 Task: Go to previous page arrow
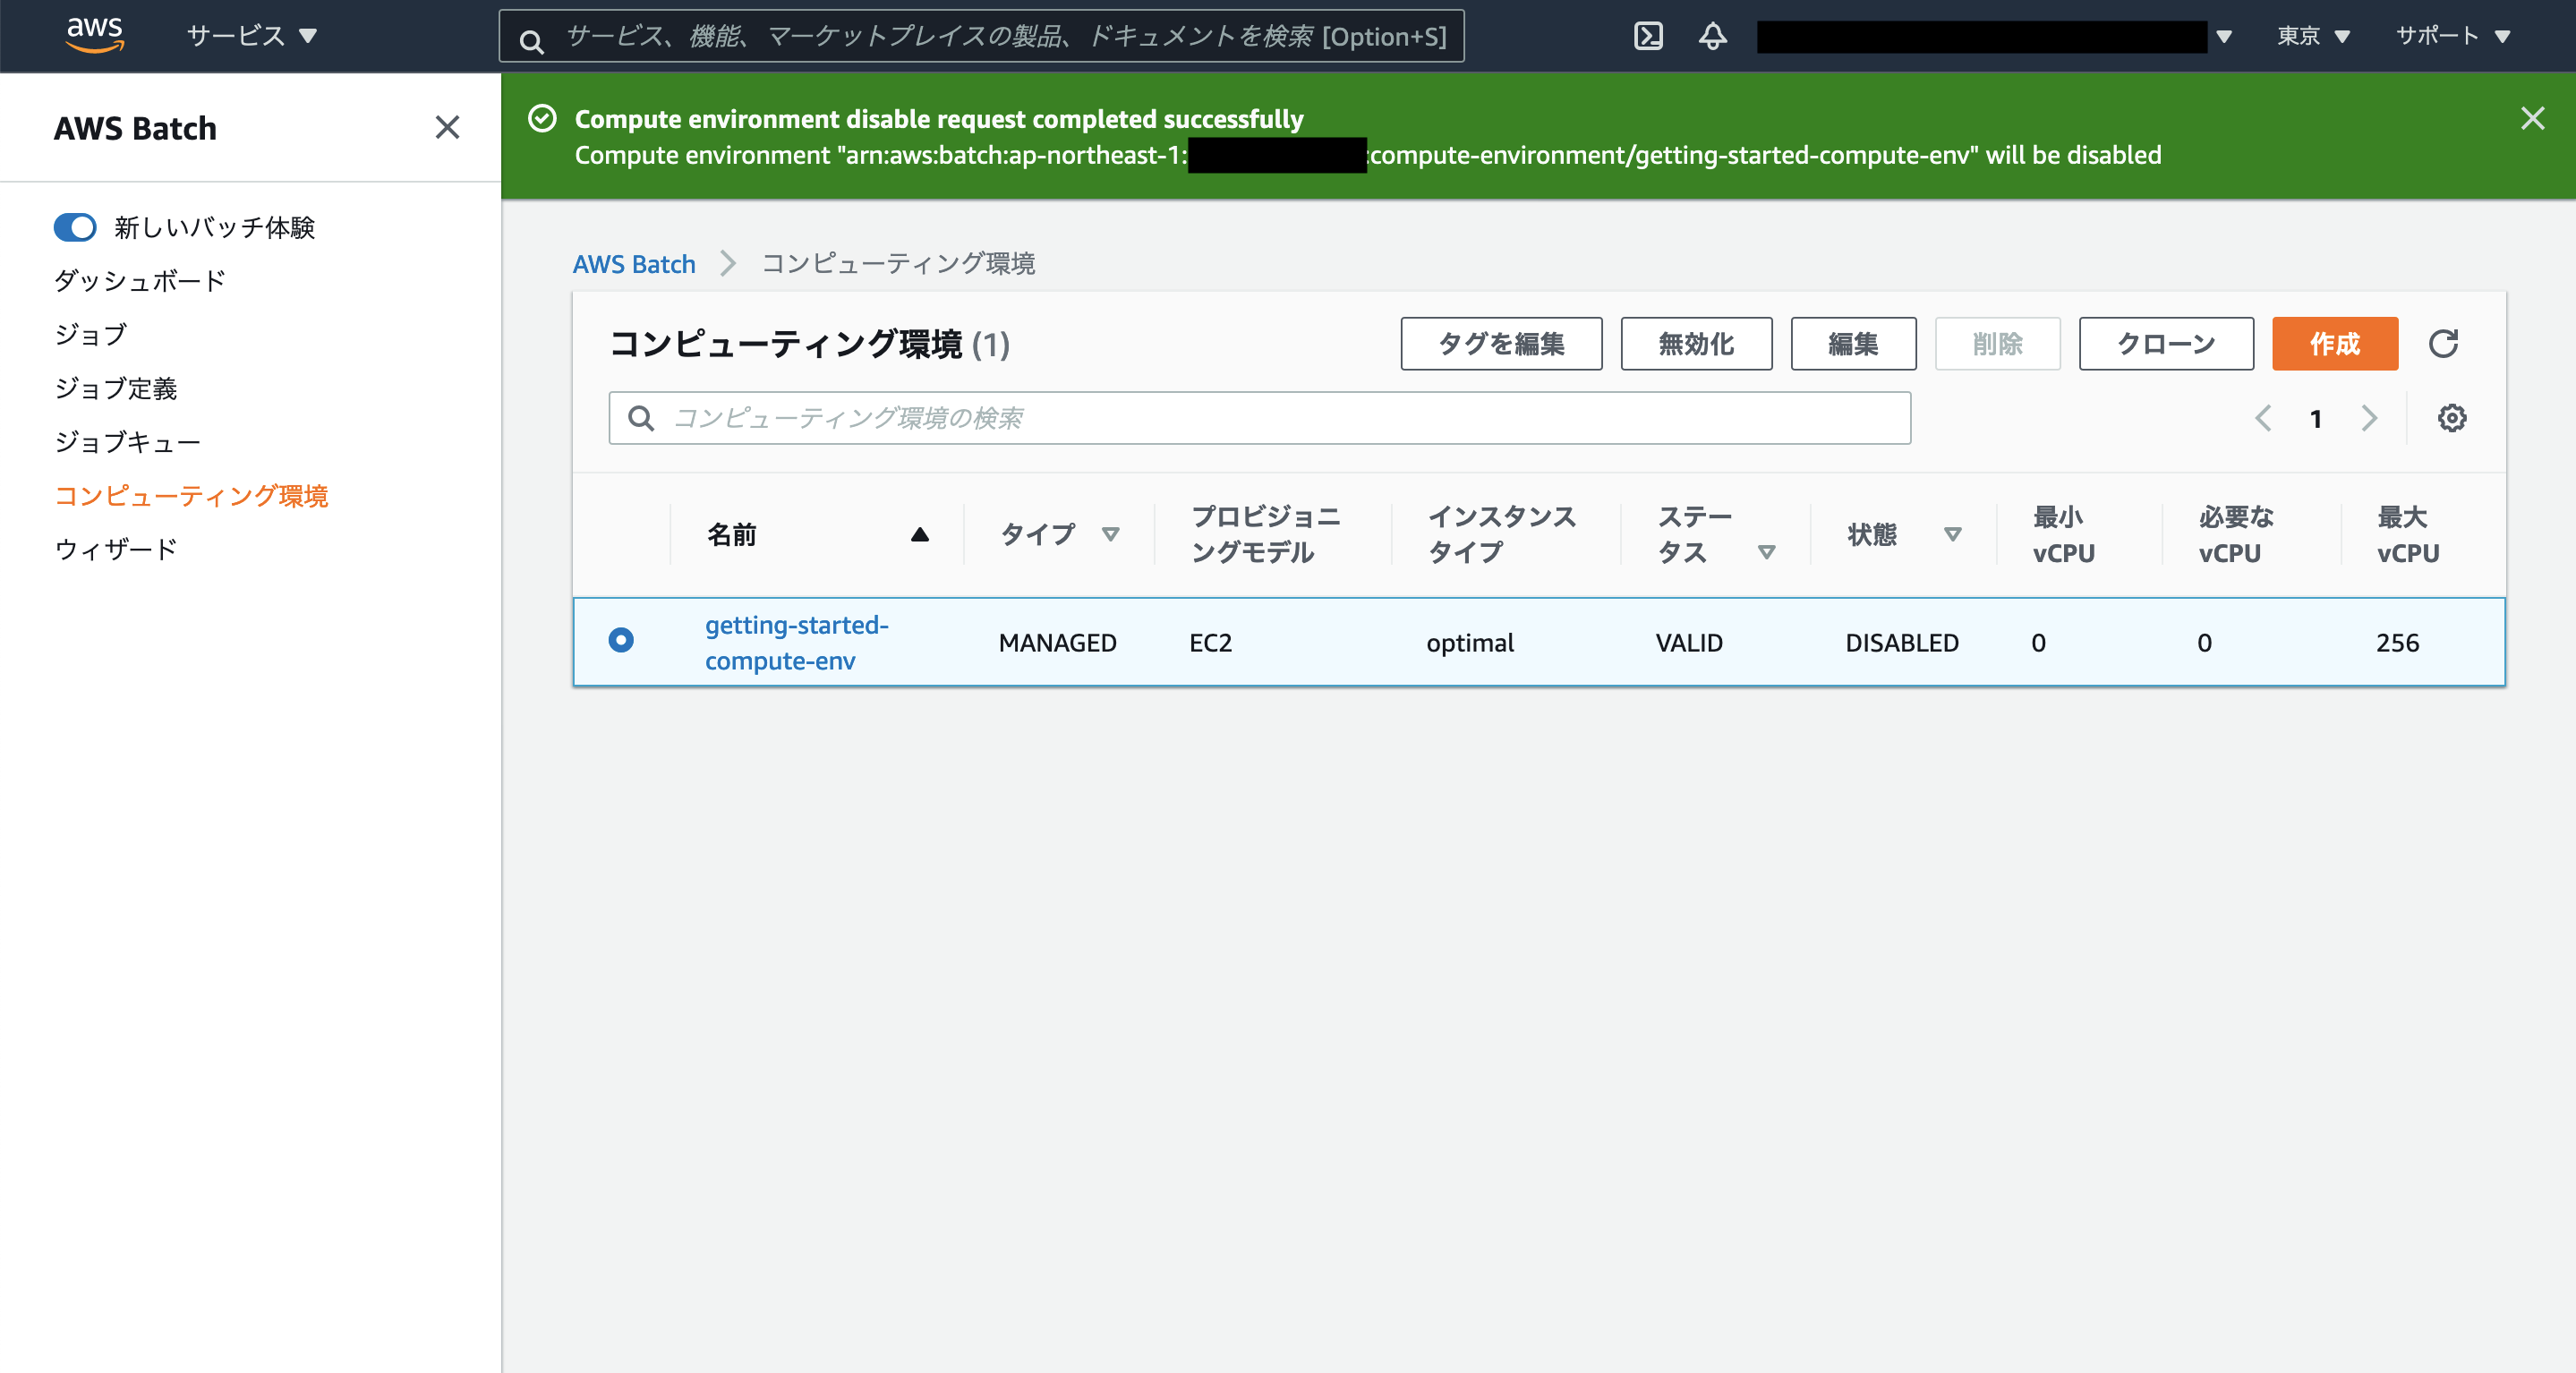[x=2263, y=418]
